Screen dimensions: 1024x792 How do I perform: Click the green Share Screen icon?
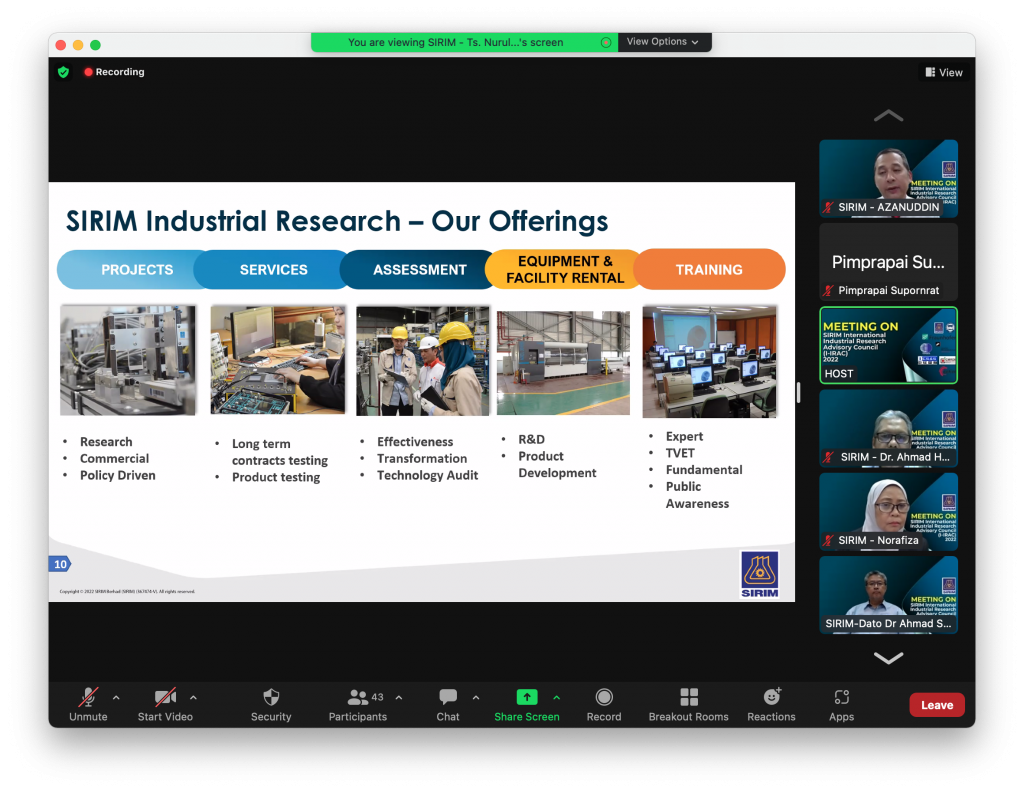pos(527,697)
